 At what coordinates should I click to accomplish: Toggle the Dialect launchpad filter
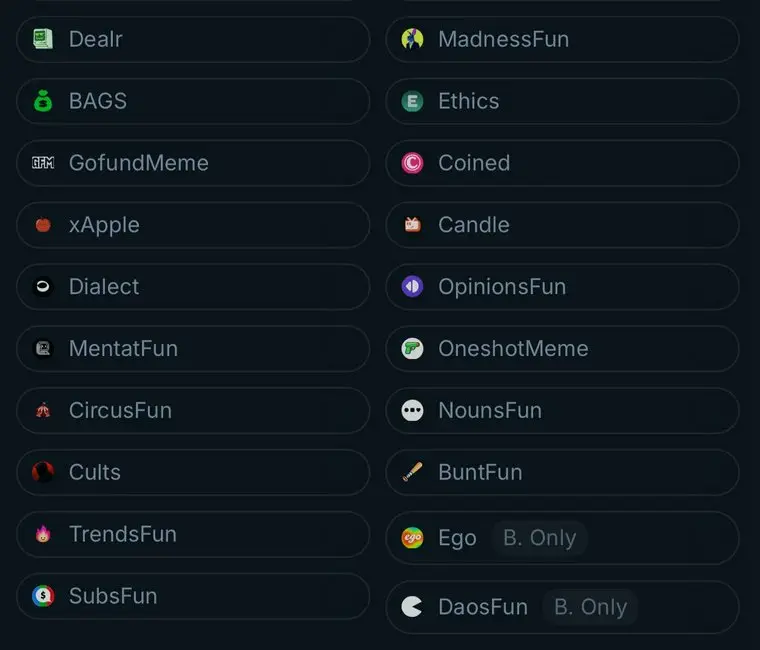pos(193,287)
